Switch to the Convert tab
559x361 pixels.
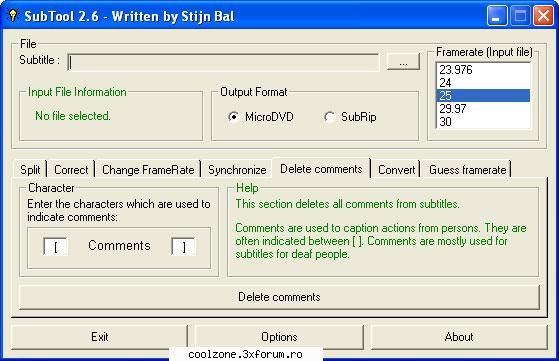coord(396,170)
